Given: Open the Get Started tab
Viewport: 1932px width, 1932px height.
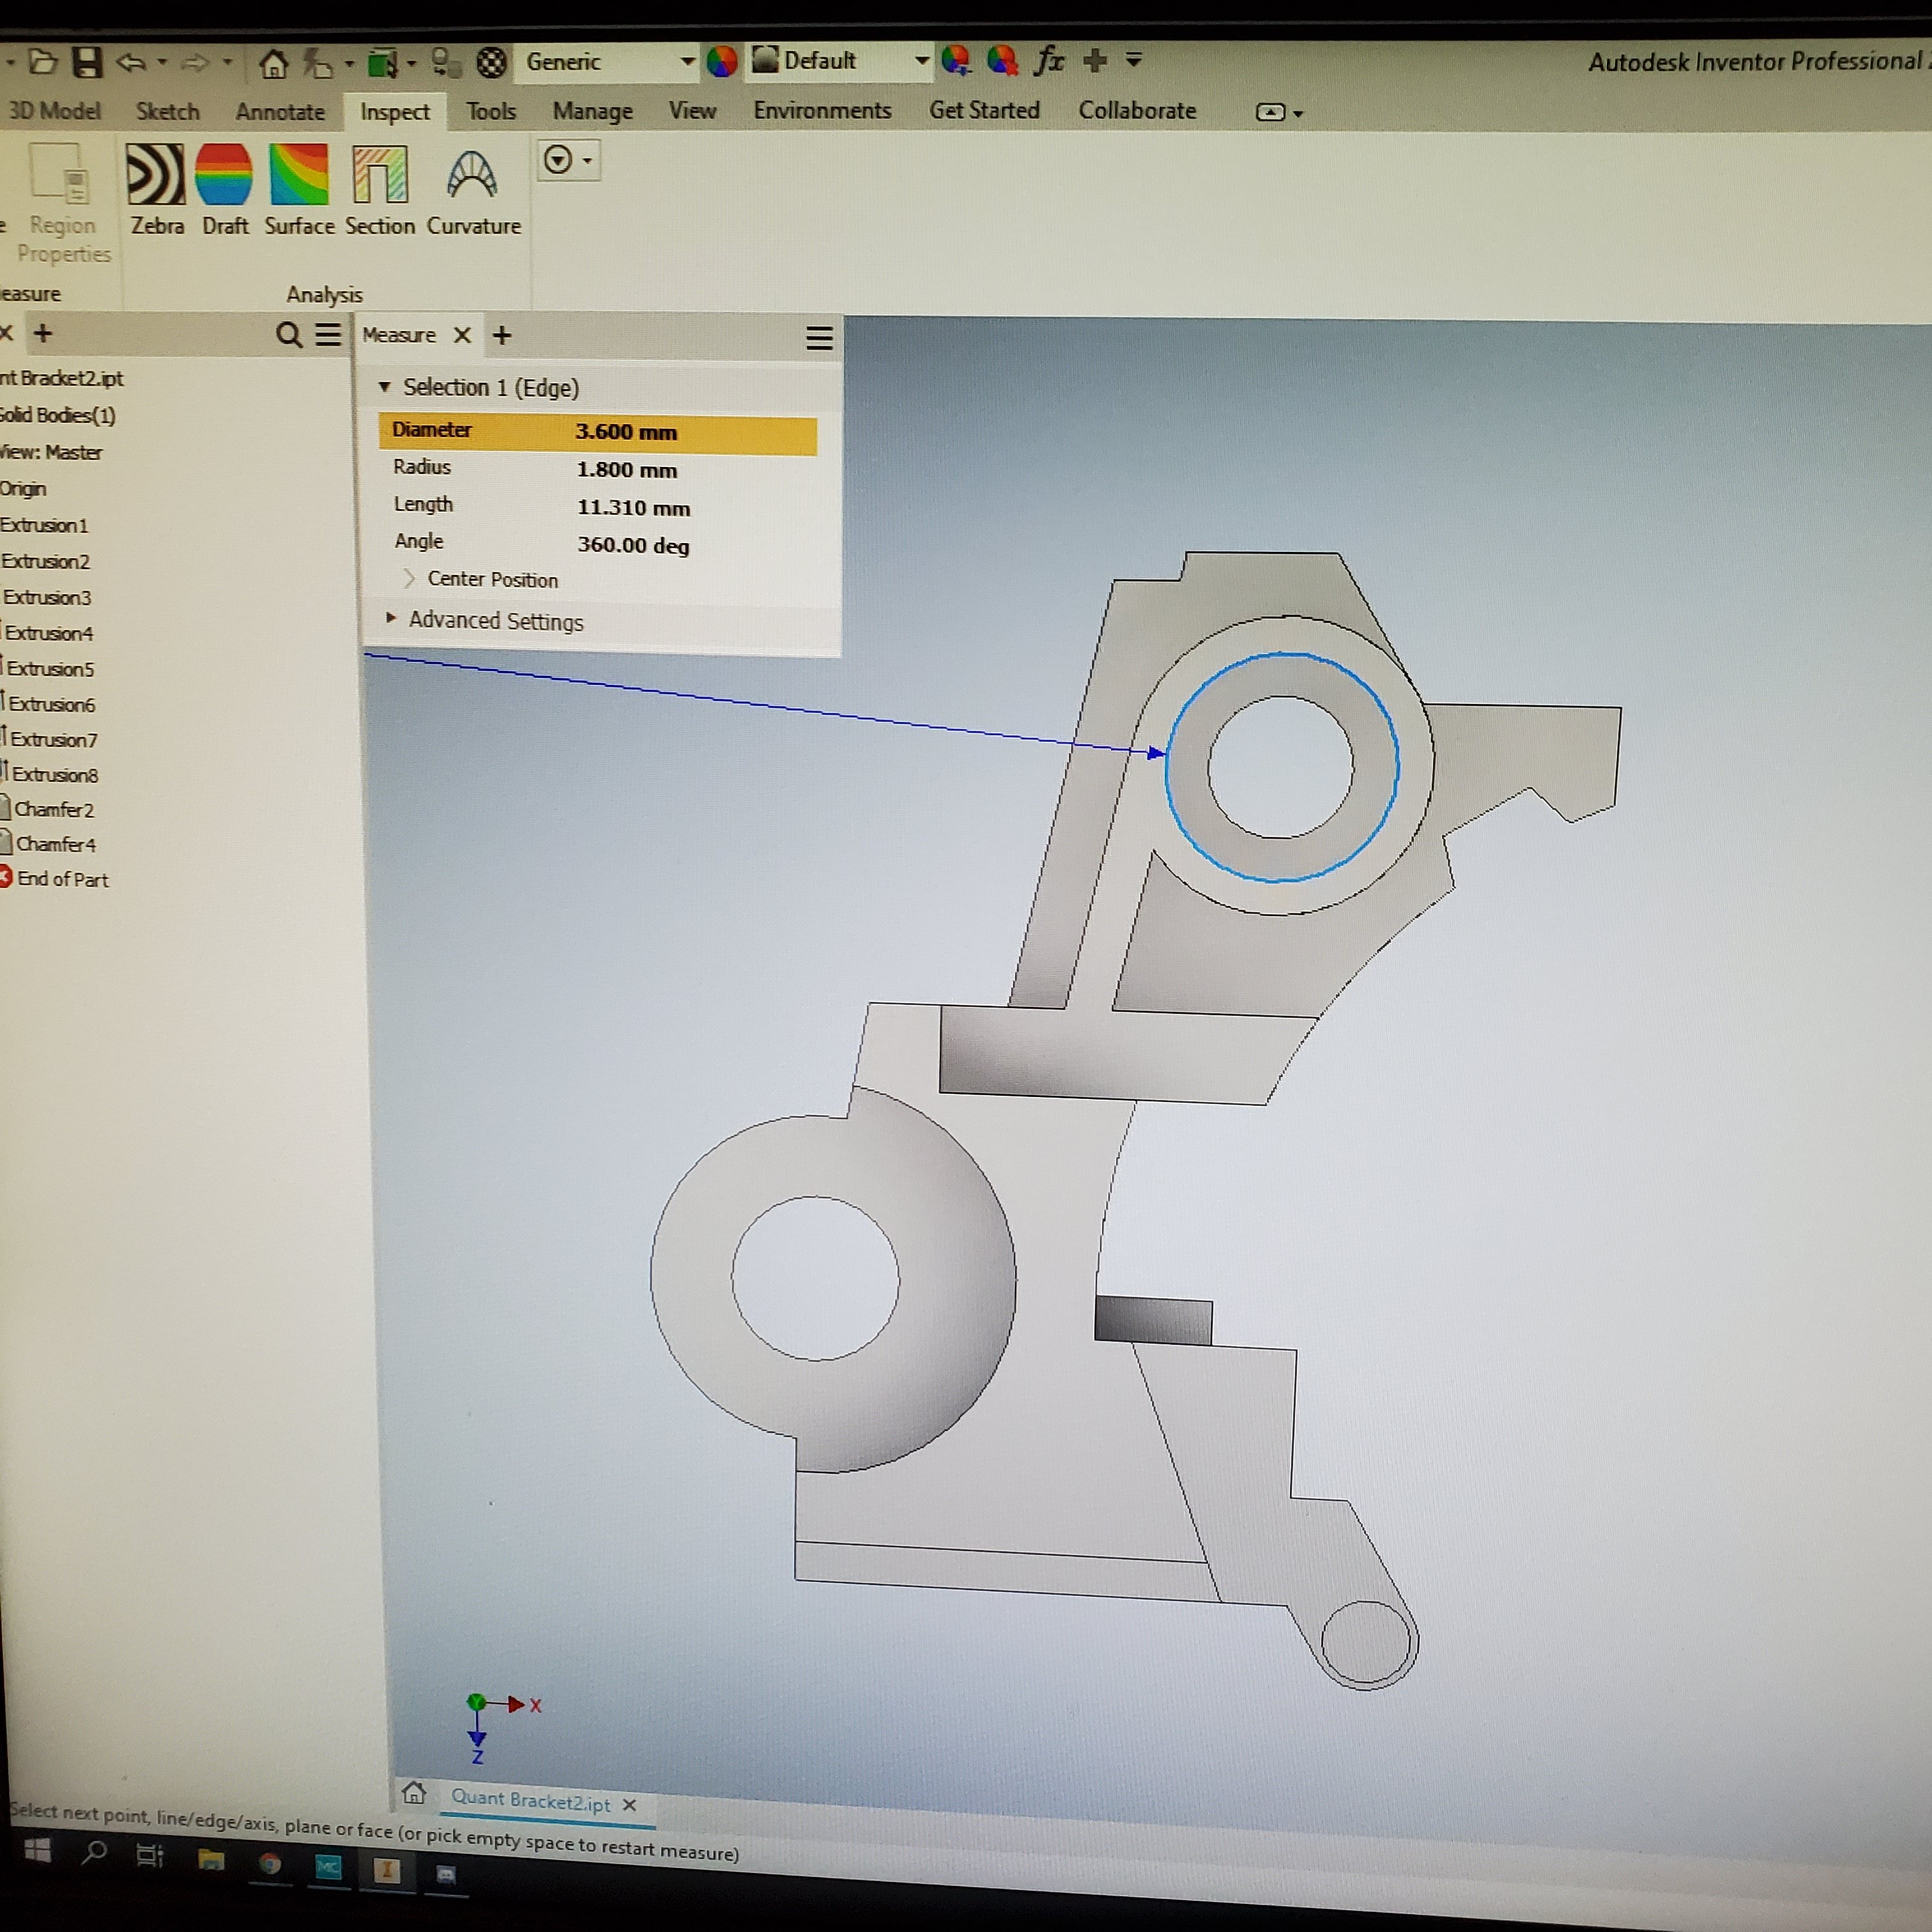Looking at the screenshot, I should point(984,110).
